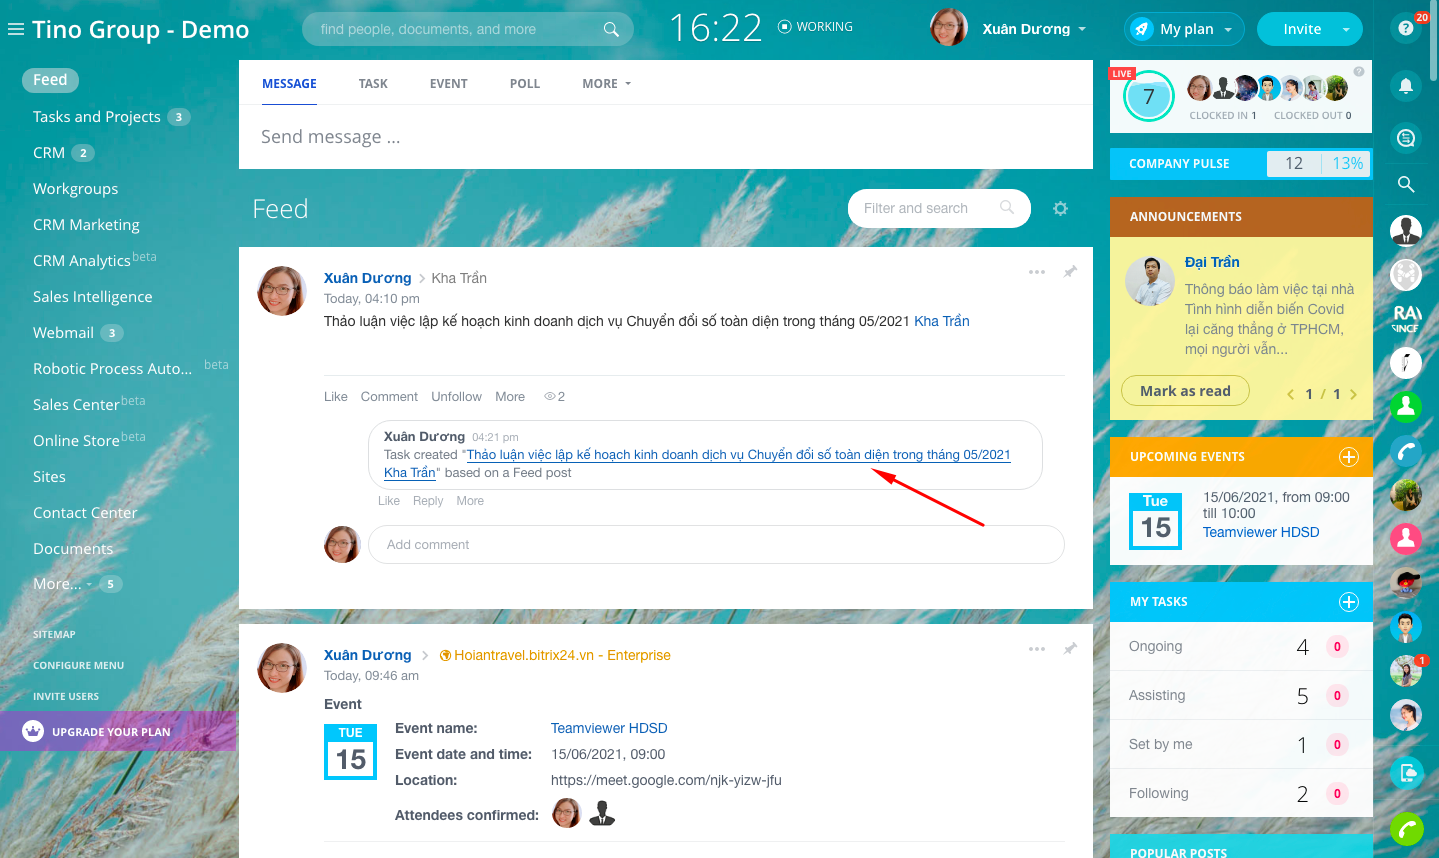Expand More... in the left menu
This screenshot has height=858, width=1439.
tap(62, 584)
